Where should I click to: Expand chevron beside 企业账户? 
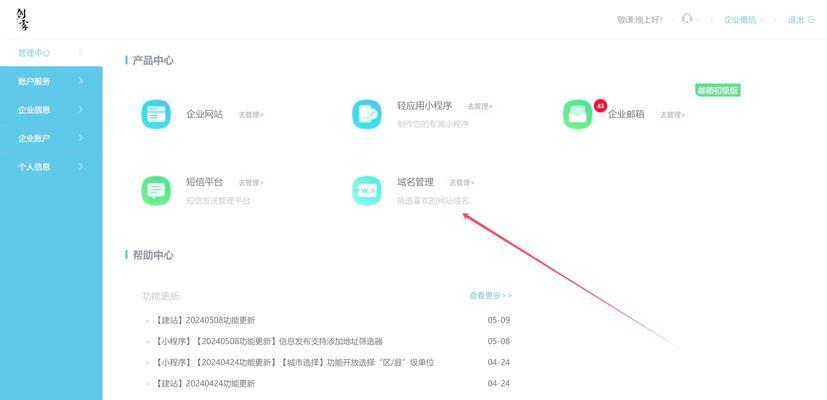coord(81,138)
